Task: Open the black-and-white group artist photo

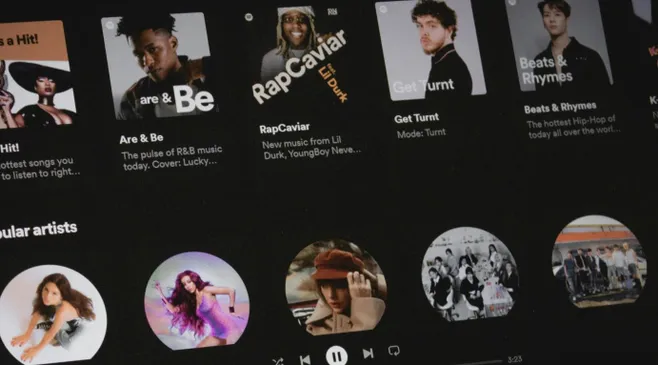Action: coord(470,274)
